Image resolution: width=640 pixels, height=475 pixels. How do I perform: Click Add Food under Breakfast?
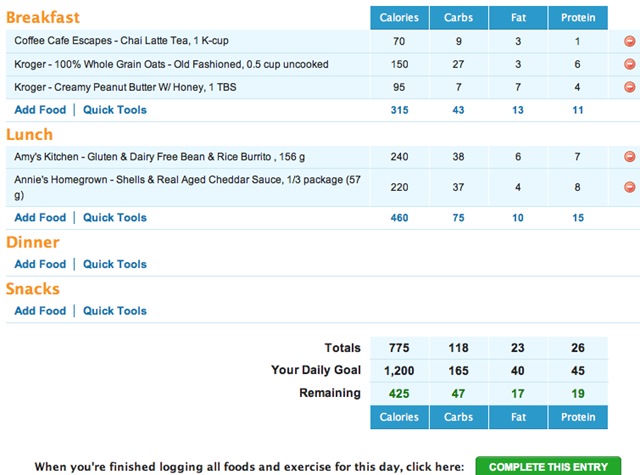[x=40, y=110]
